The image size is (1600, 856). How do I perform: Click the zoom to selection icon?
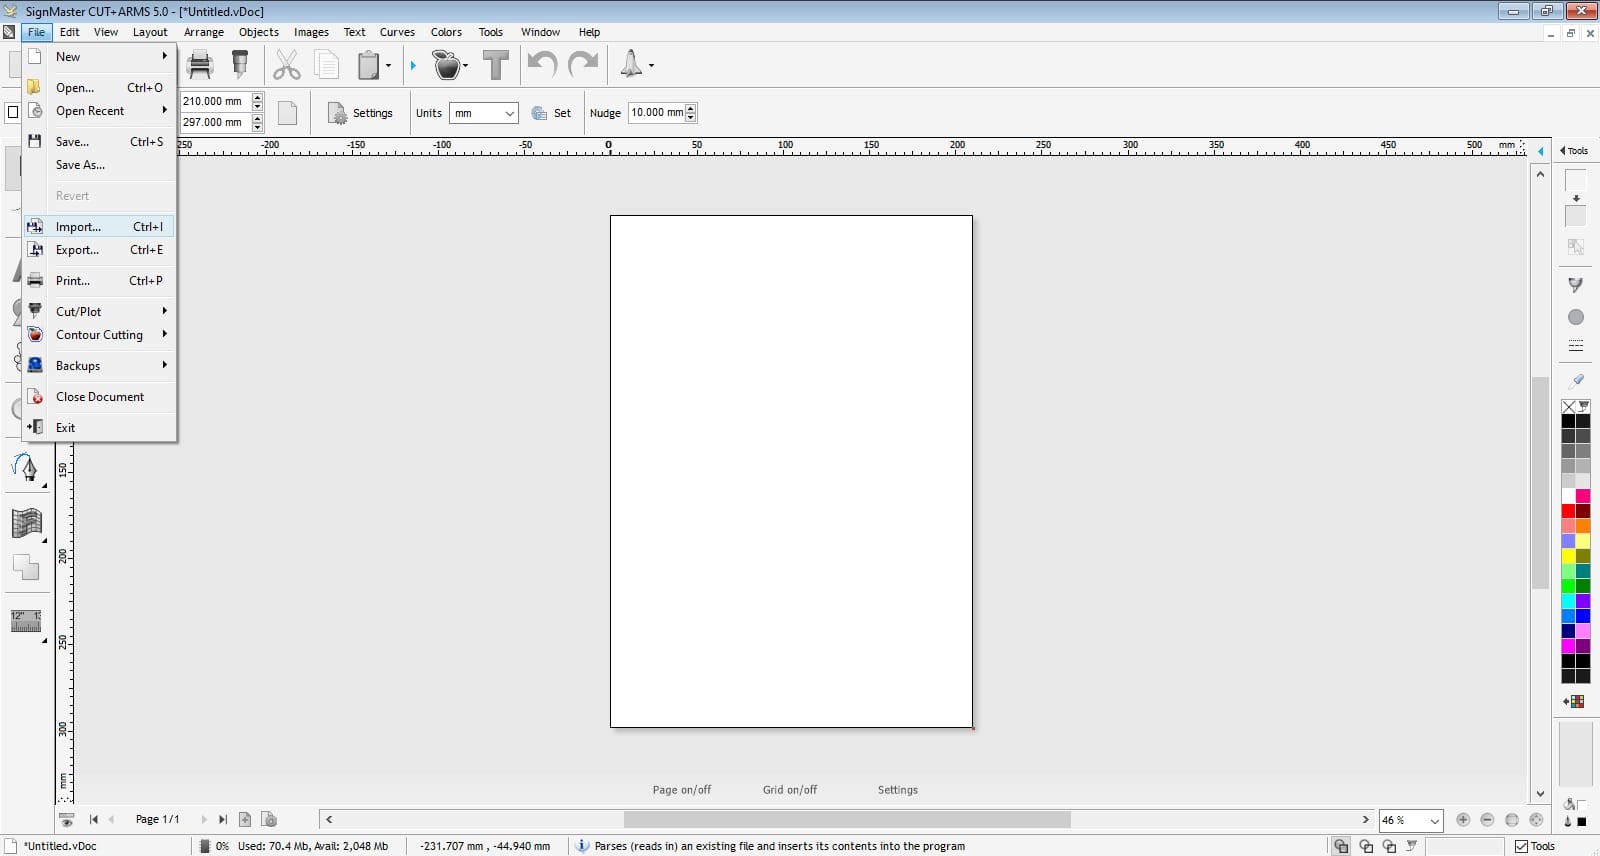click(x=1537, y=820)
